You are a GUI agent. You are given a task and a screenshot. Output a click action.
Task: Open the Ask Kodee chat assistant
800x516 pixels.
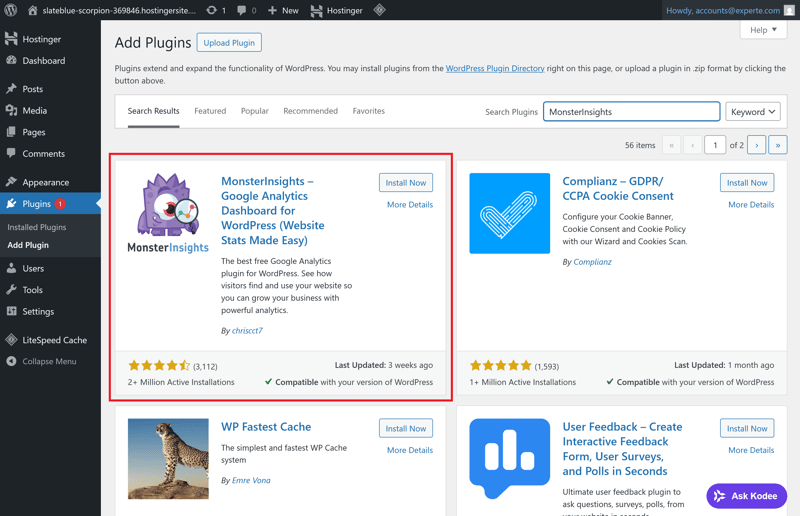point(746,496)
